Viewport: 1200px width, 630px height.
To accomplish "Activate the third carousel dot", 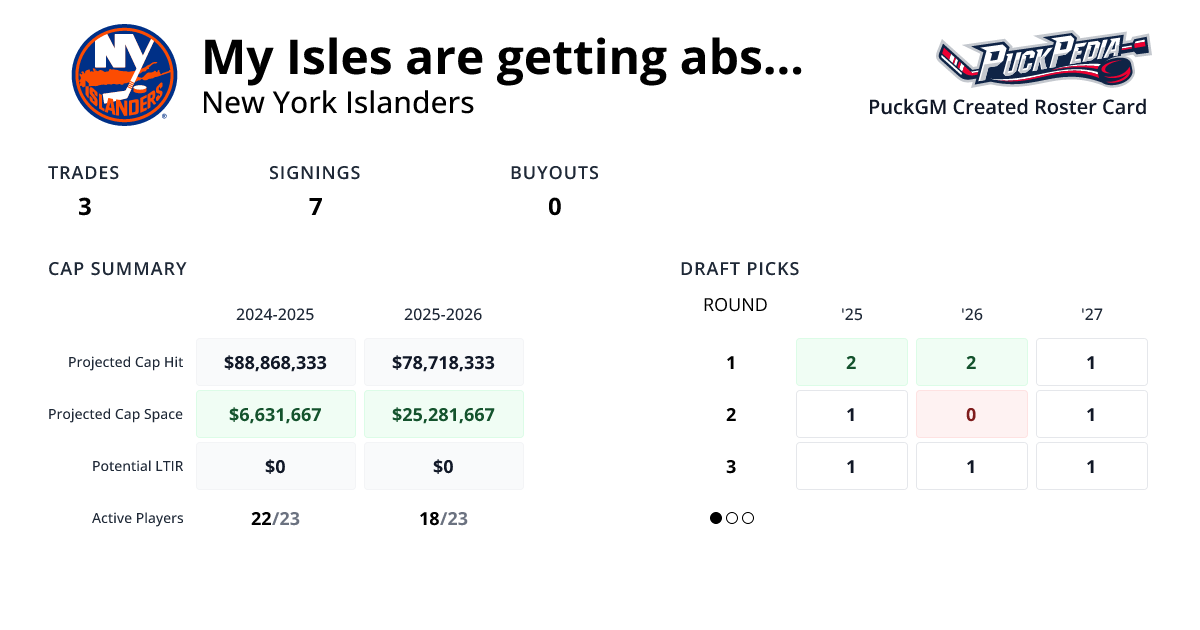I will [x=748, y=518].
